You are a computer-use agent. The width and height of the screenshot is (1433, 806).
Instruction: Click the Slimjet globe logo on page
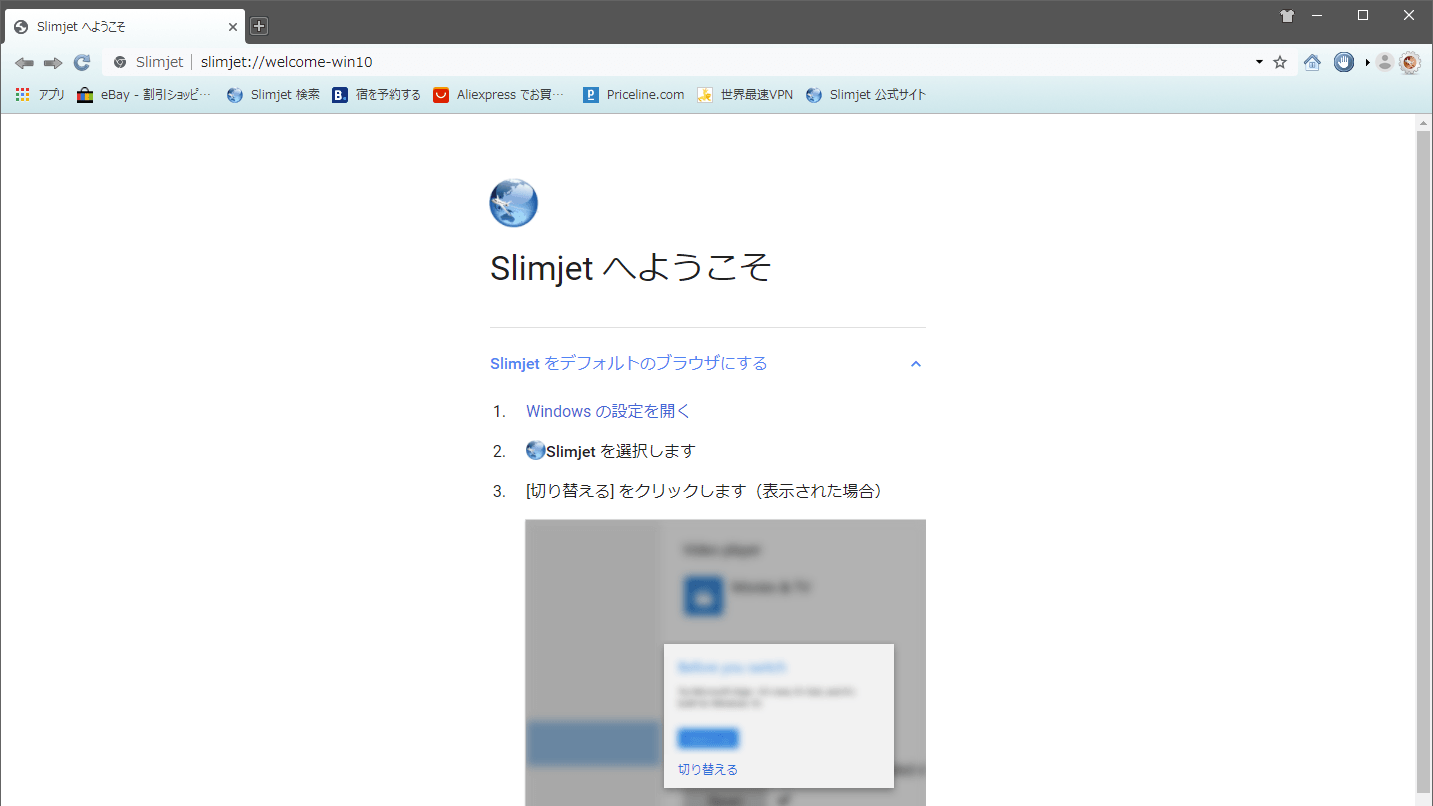coord(514,203)
